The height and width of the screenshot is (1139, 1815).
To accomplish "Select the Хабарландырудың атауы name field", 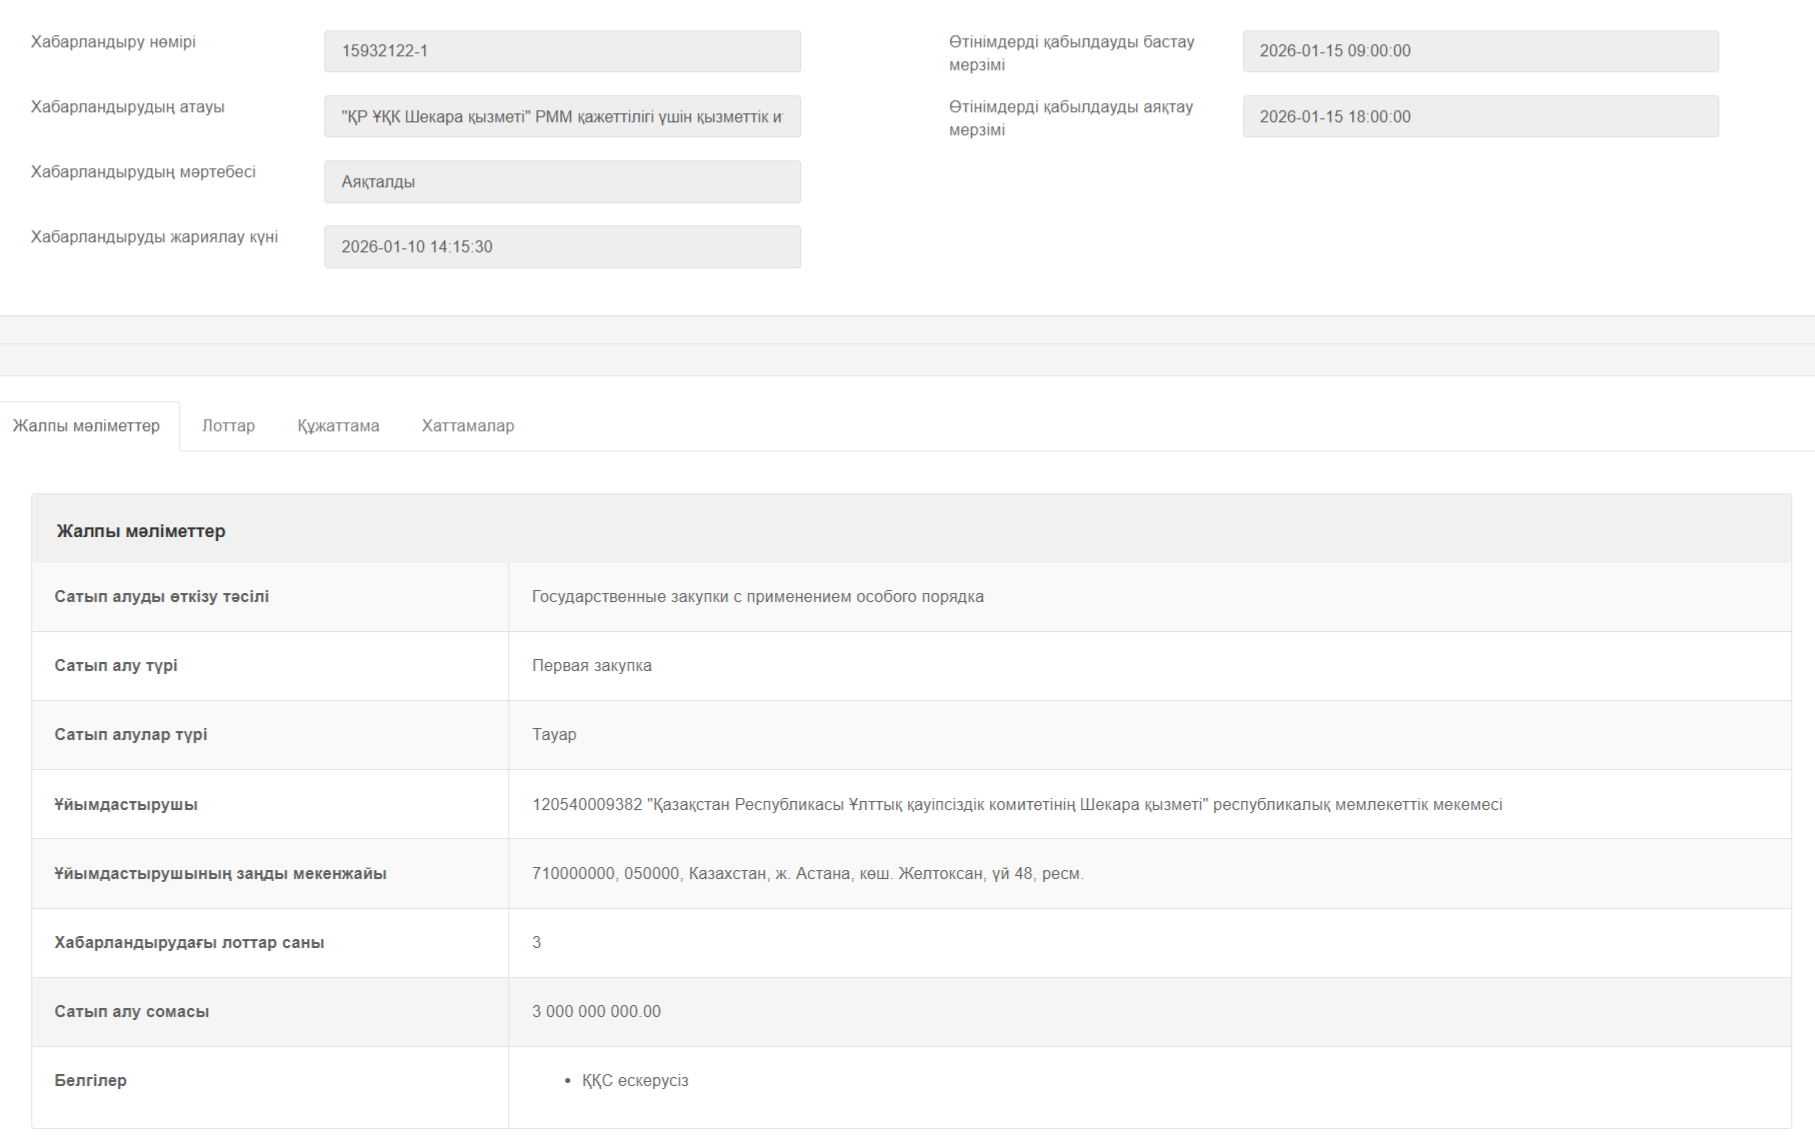I will [561, 117].
